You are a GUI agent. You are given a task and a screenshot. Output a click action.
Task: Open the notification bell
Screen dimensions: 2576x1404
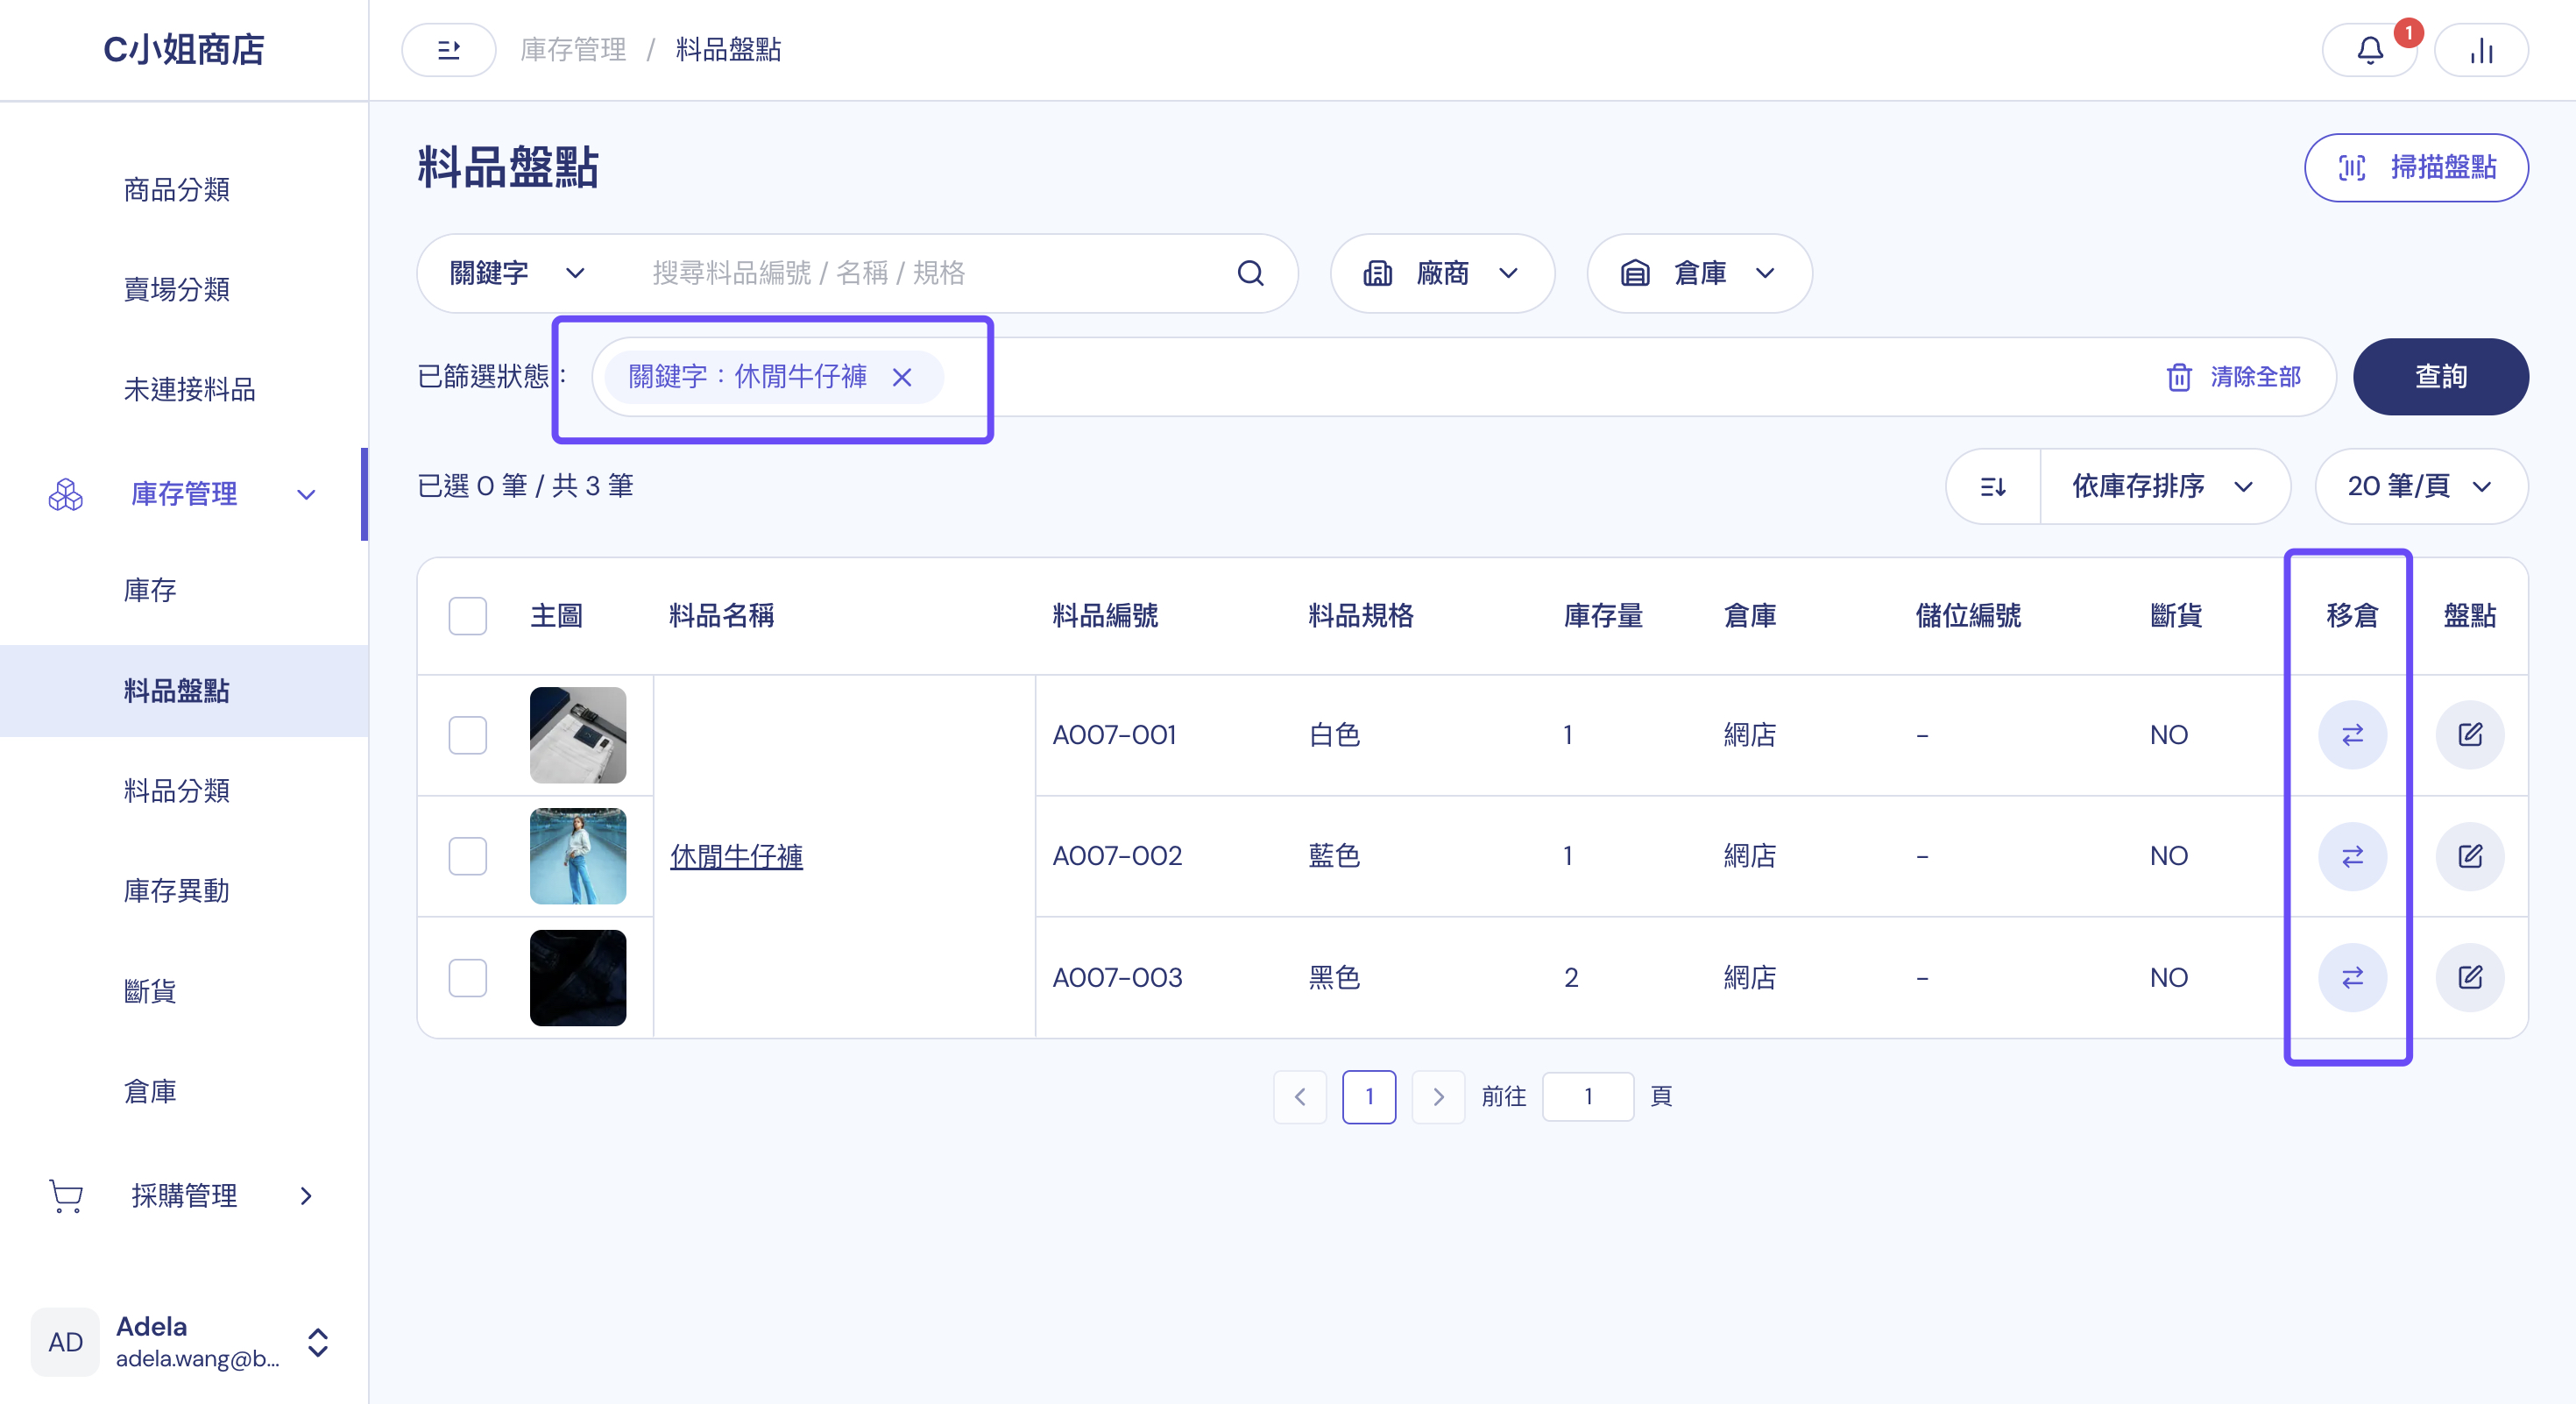(x=2369, y=50)
